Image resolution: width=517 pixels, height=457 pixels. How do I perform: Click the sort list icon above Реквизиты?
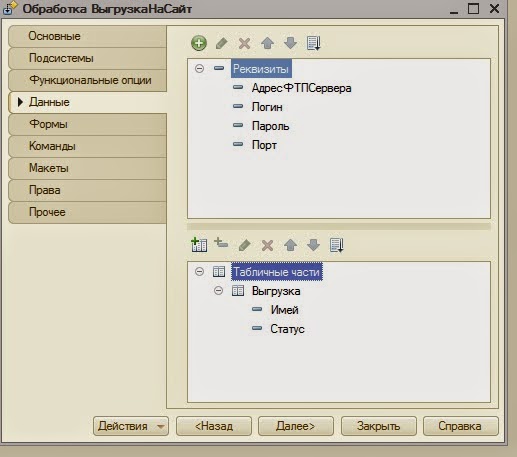tap(313, 43)
